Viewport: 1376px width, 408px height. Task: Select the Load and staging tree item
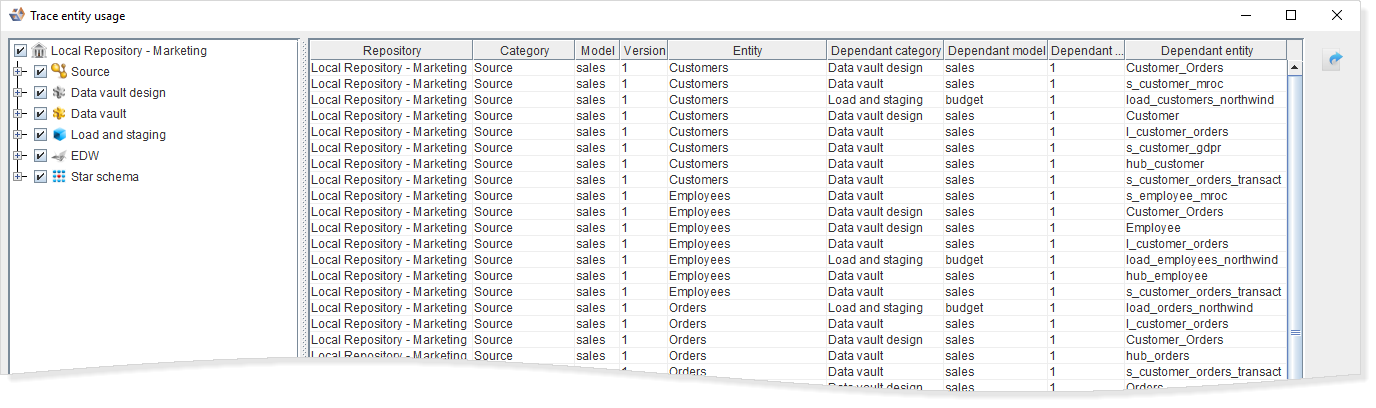[x=118, y=135]
